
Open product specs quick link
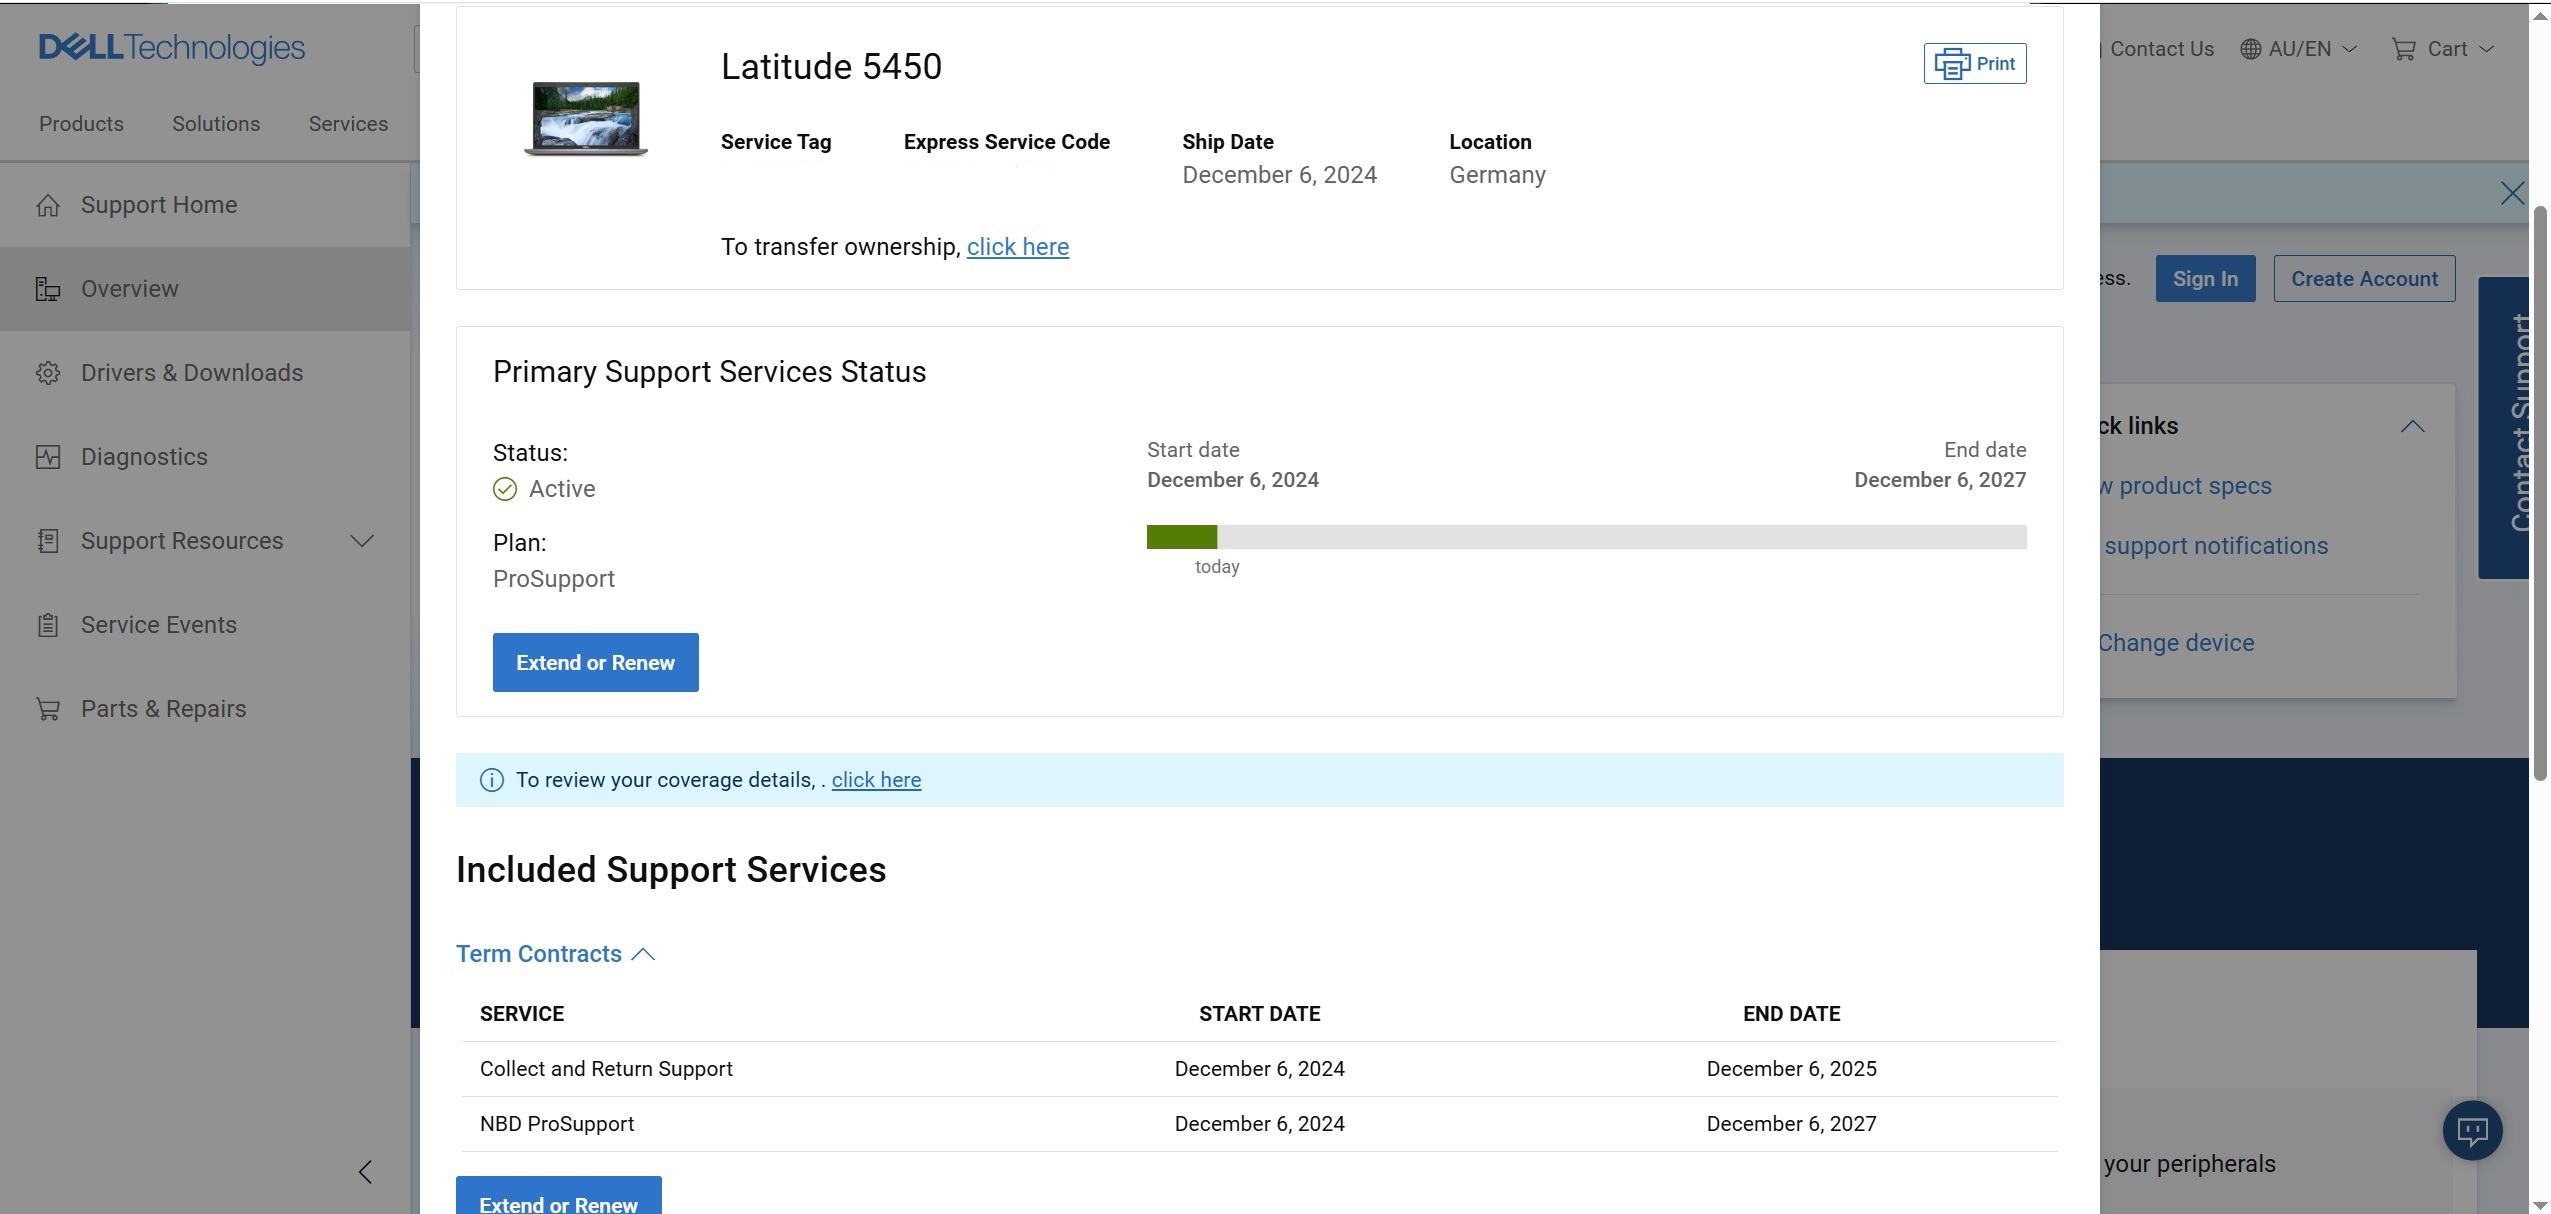click(2186, 486)
